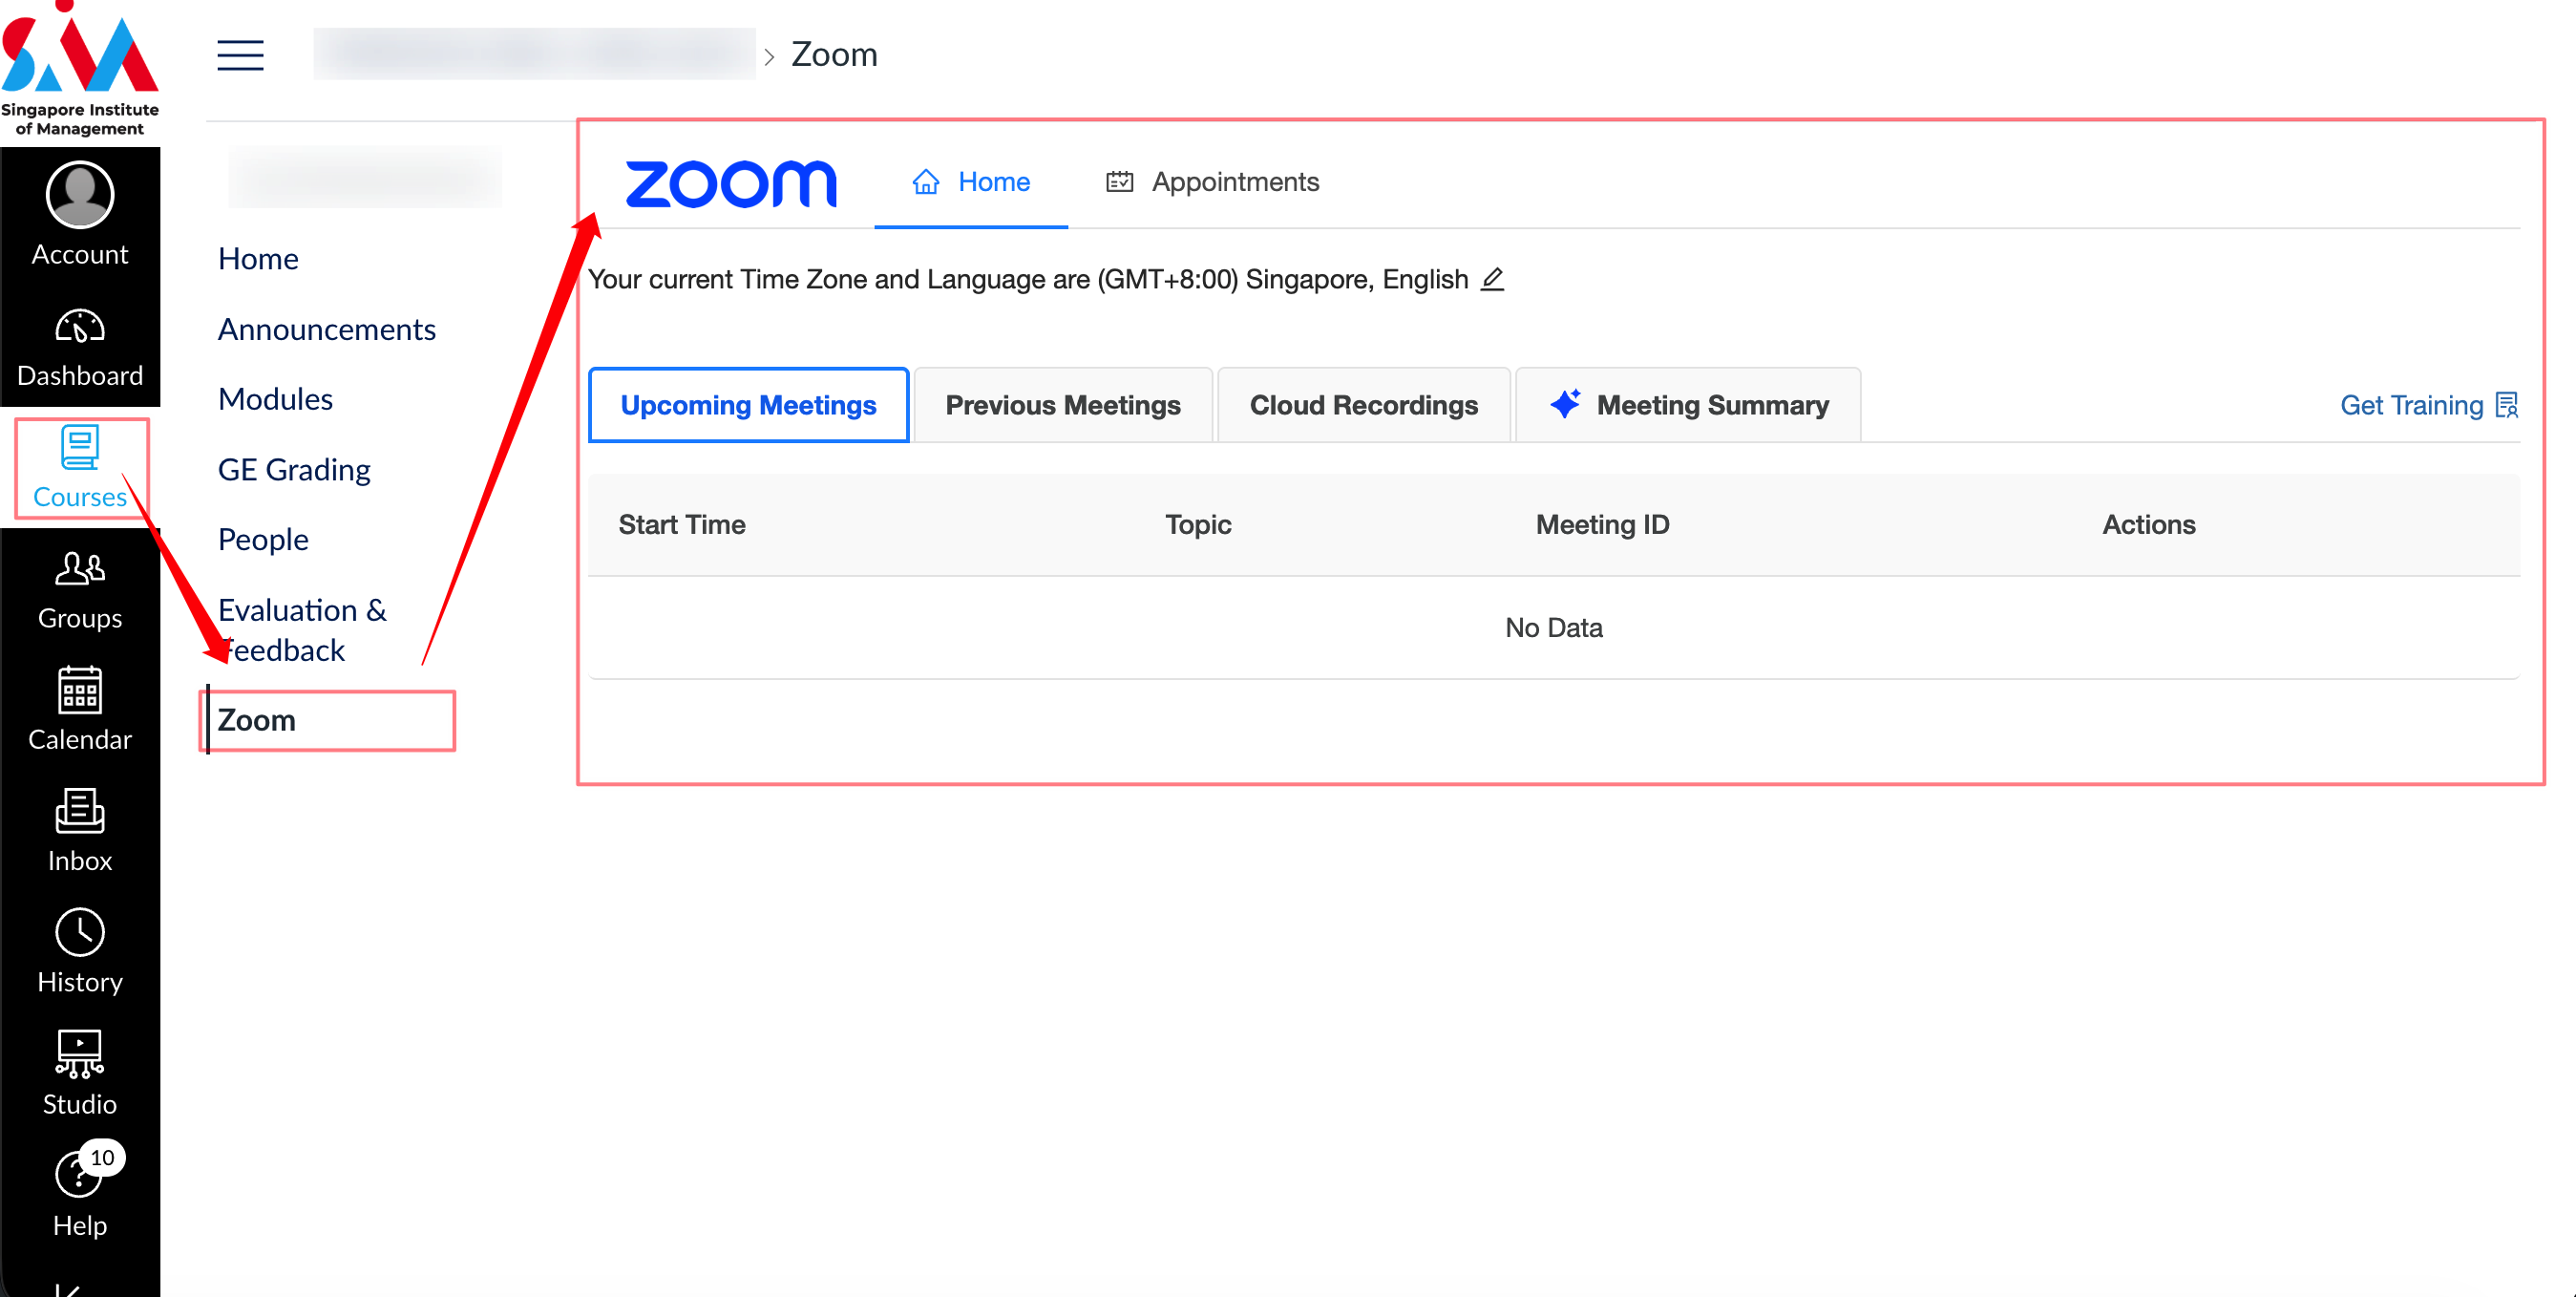Go to the Dashboard speedometer icon
The width and height of the screenshot is (2576, 1297).
pos(80,327)
